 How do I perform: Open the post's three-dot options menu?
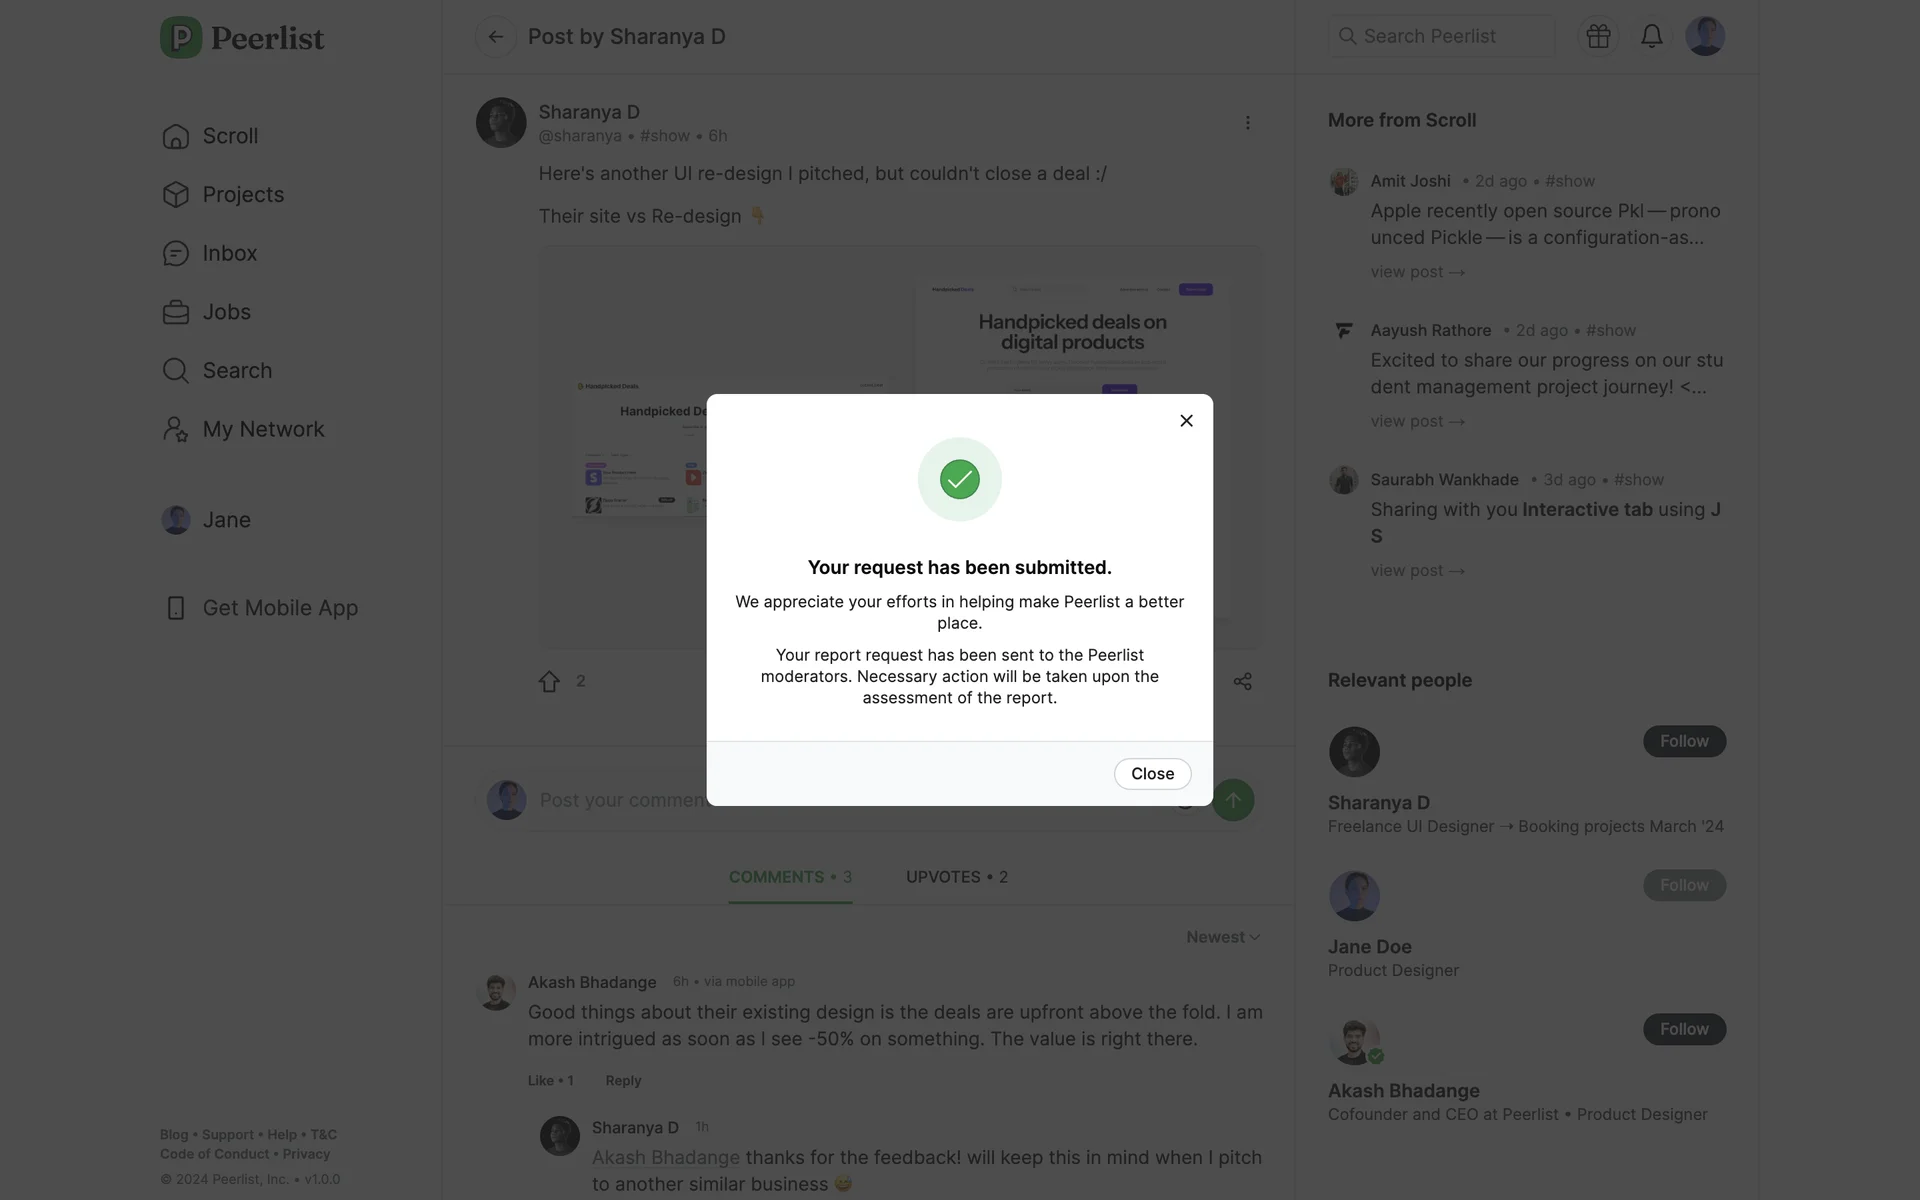click(1247, 123)
